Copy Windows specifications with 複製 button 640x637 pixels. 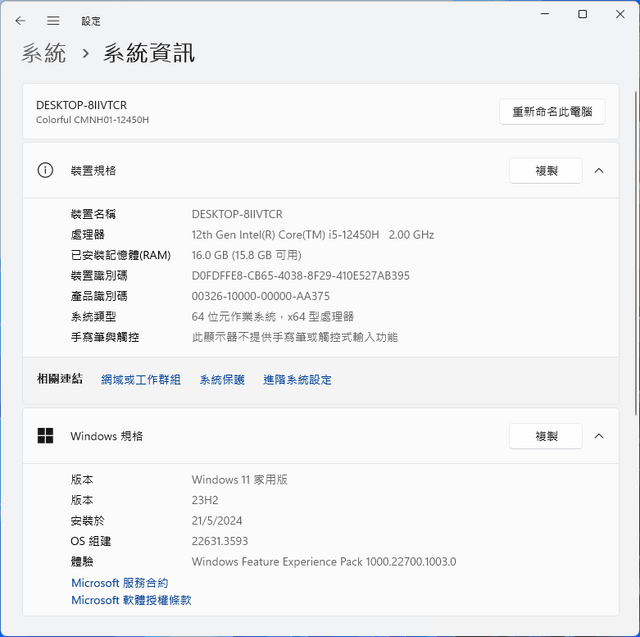546,436
